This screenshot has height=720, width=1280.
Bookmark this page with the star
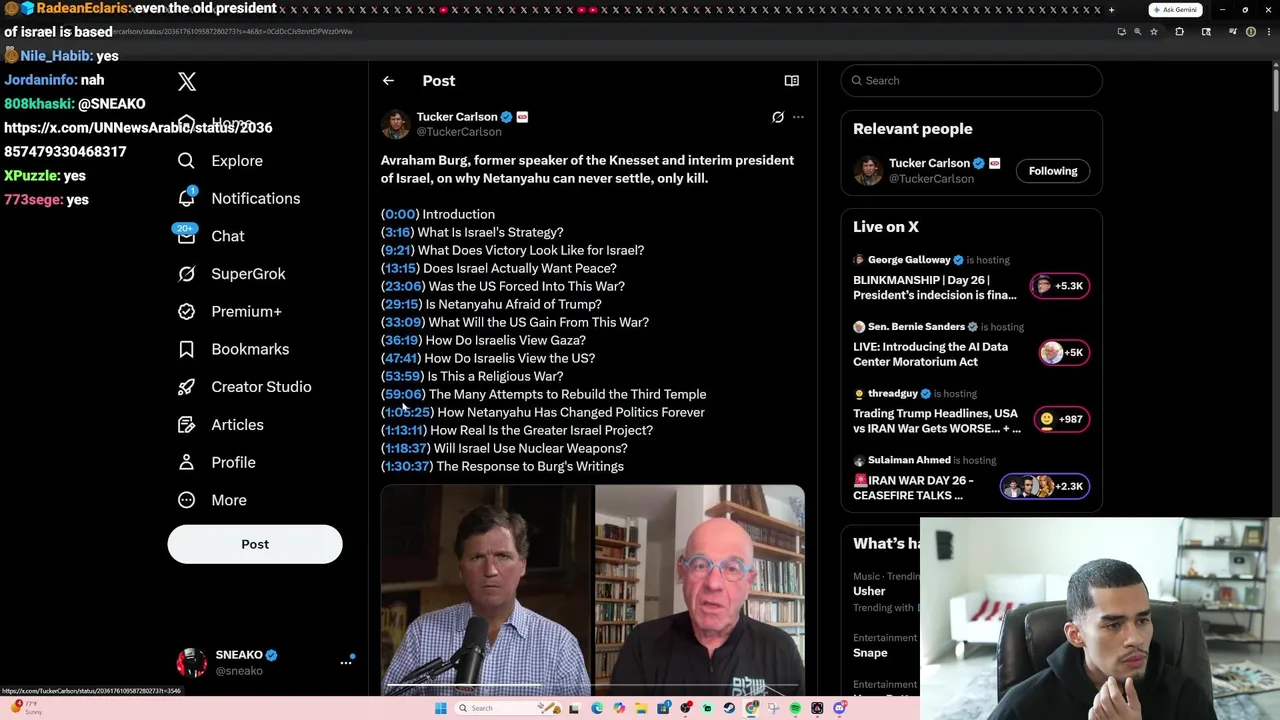pos(1154,32)
